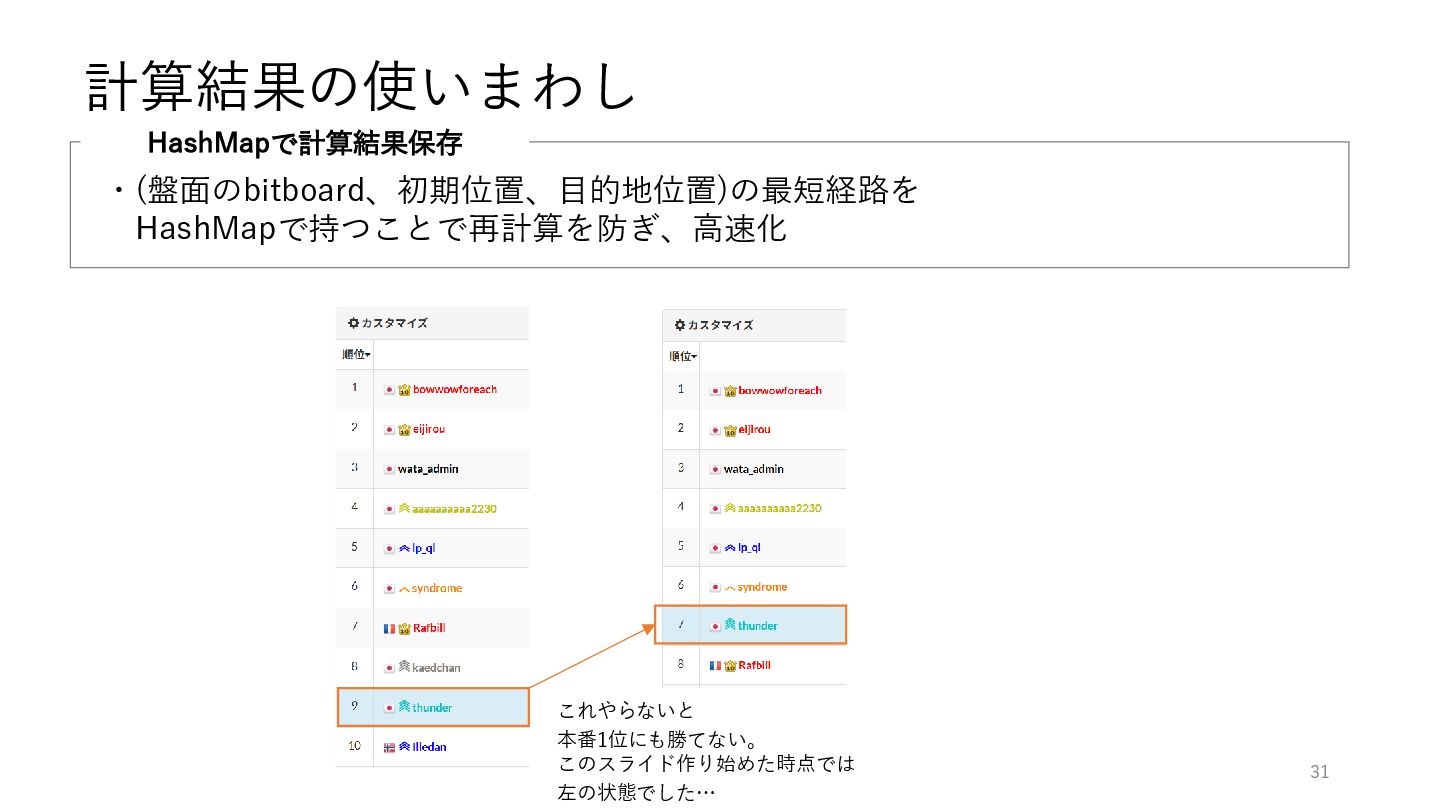Click slide page number 31
Viewport: 1440px width, 810px height.
click(1320, 772)
